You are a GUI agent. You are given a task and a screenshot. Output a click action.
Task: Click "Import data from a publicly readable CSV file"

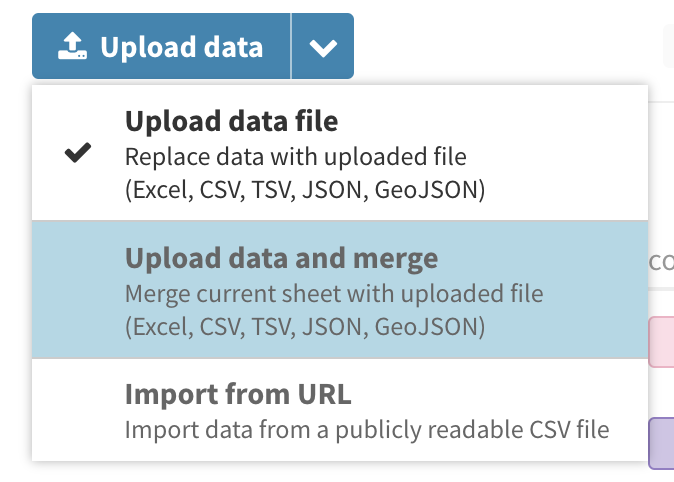point(367,430)
